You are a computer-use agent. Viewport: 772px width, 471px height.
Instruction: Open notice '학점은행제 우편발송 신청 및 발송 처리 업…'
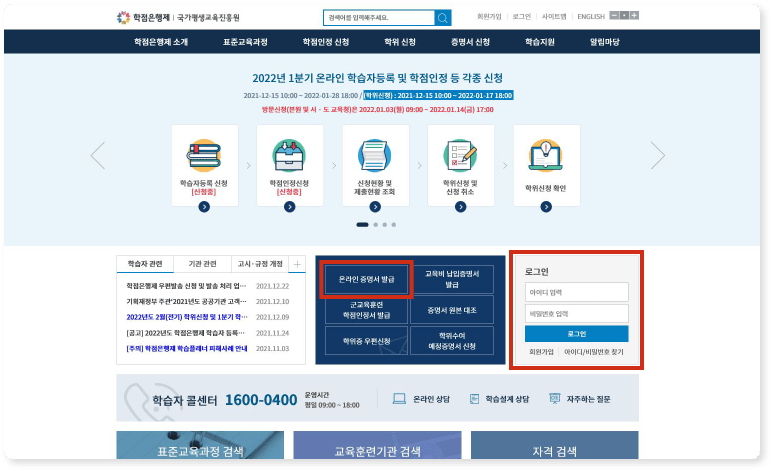(x=186, y=286)
